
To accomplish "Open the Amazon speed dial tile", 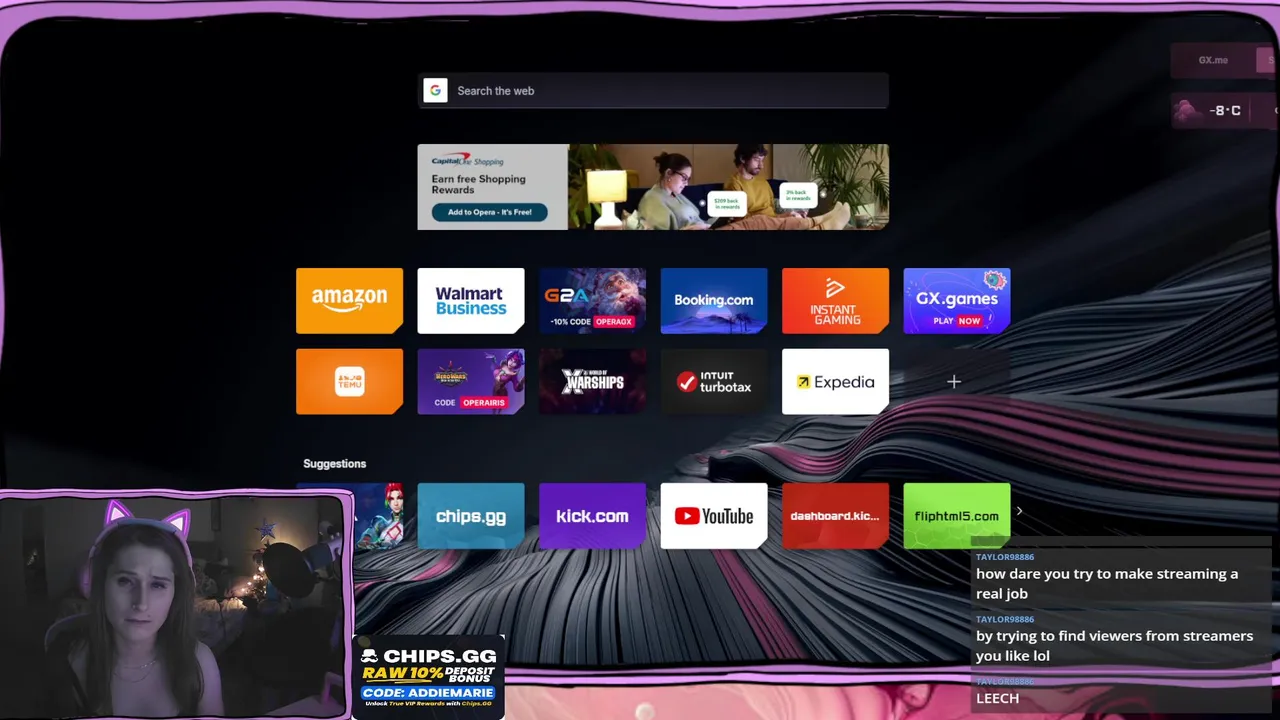I will click(349, 300).
